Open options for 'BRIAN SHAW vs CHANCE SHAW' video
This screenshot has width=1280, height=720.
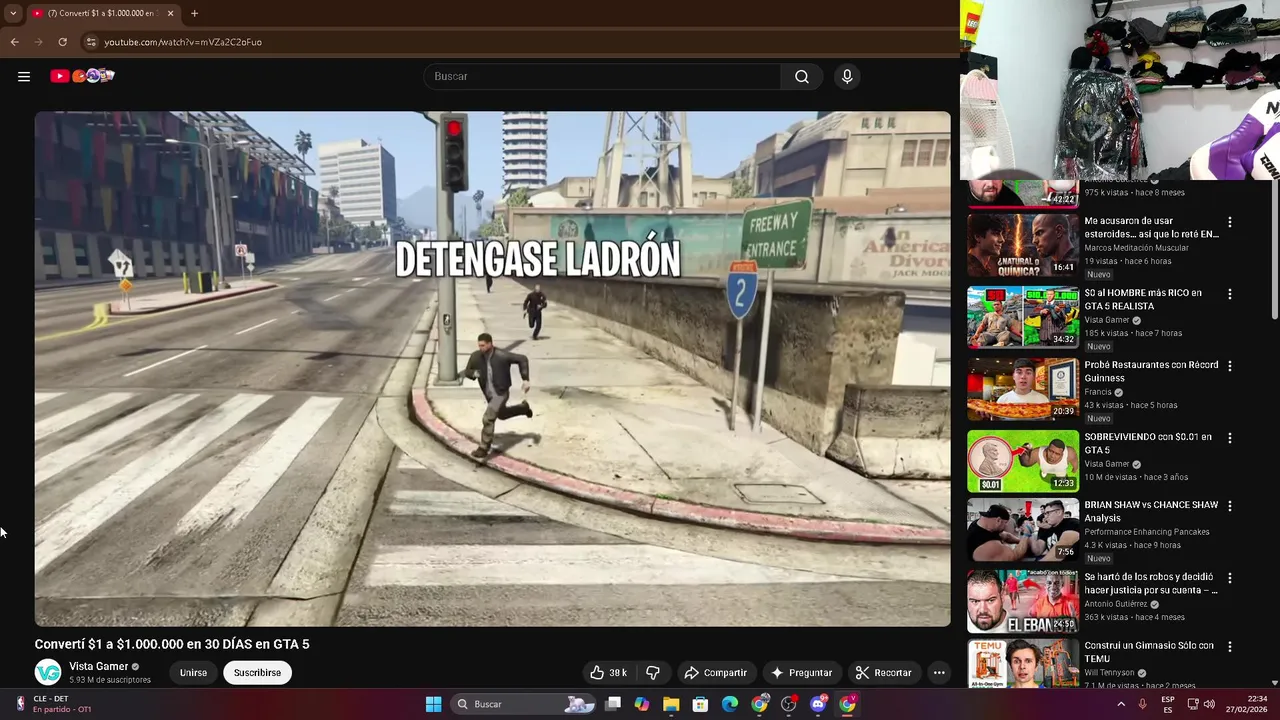coord(1230,506)
